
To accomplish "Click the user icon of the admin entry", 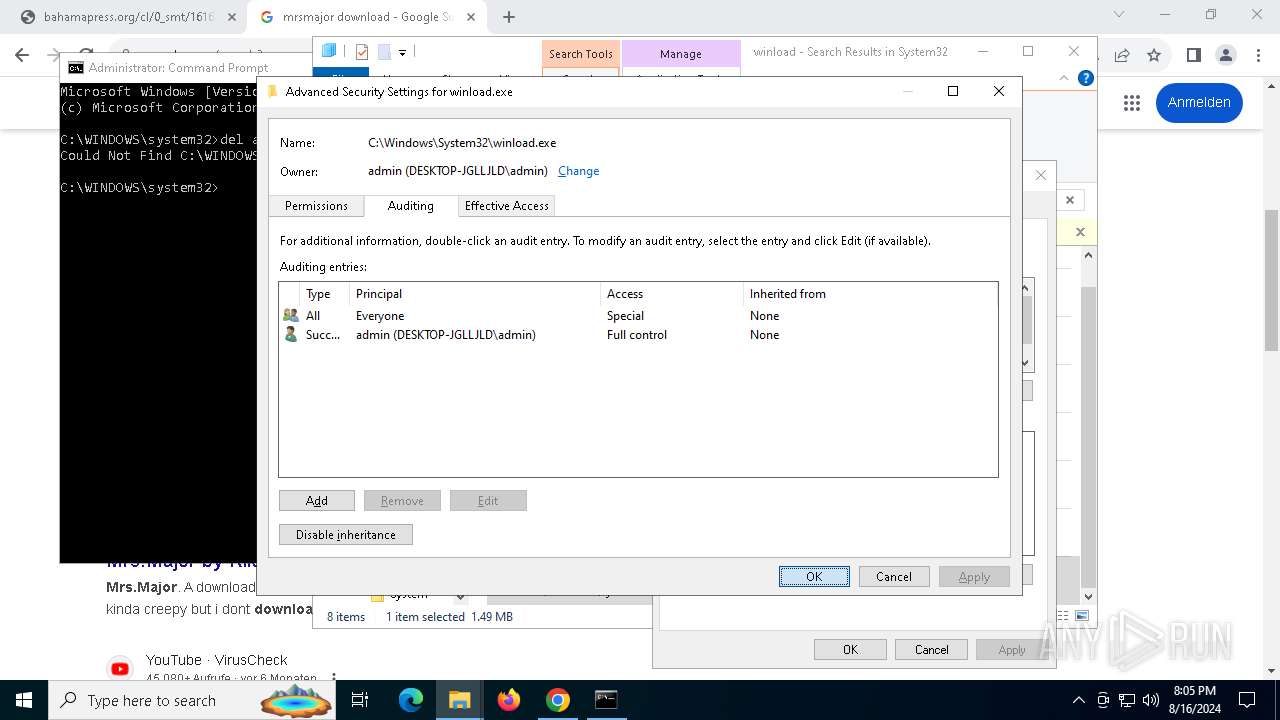I will [x=291, y=335].
